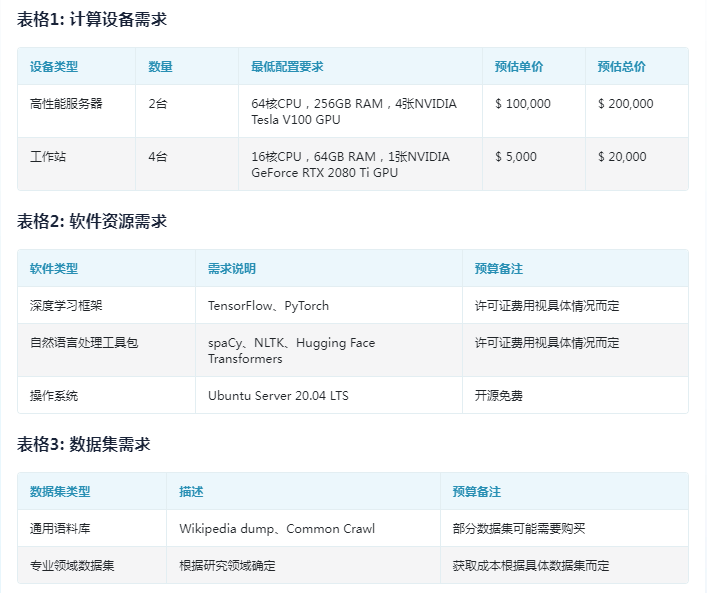Select the 通用语料库 cell
This screenshot has height=593, width=707.
pos(92,528)
